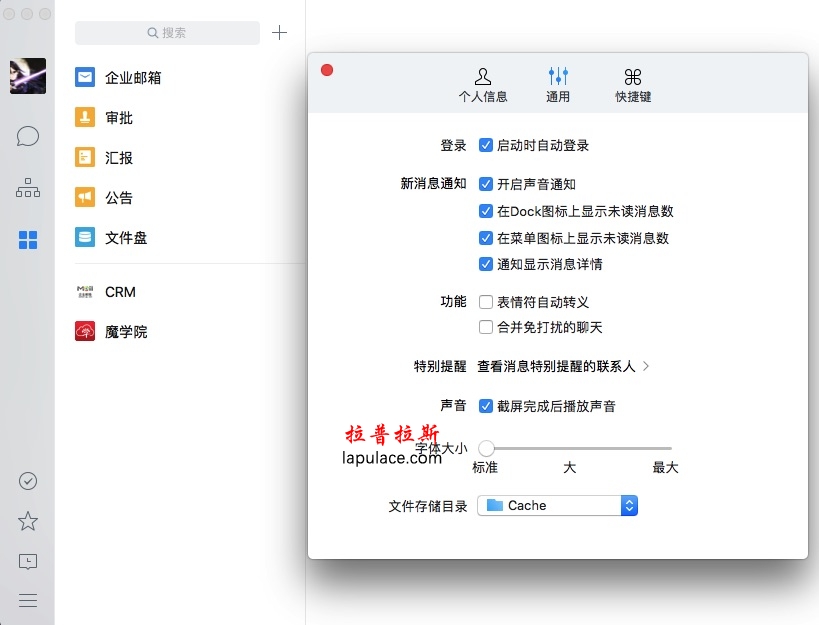Expand 查看消息特别提醒的联系人 chevron
This screenshot has width=819, height=625.
coord(646,366)
